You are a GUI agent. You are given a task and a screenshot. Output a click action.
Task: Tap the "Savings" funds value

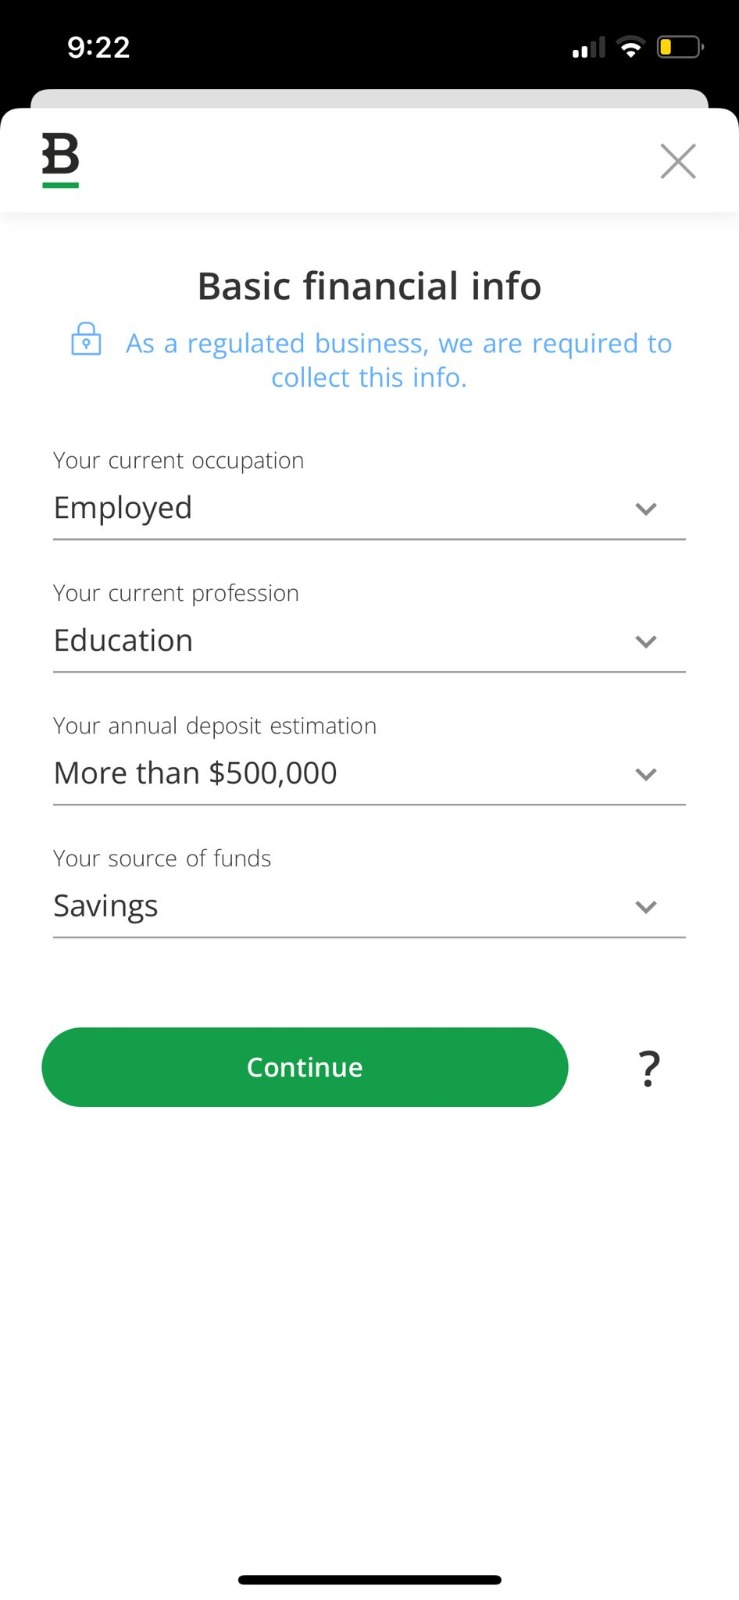[x=106, y=906]
